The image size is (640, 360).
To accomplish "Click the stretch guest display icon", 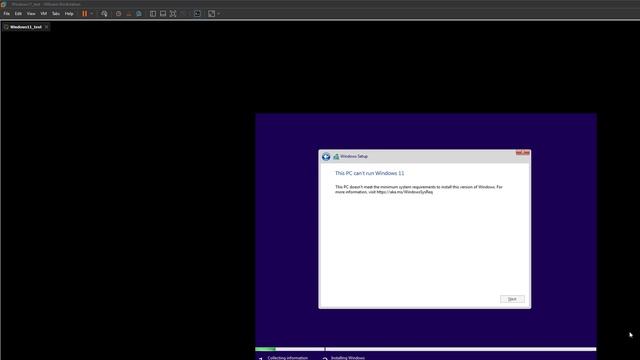I will pos(211,13).
